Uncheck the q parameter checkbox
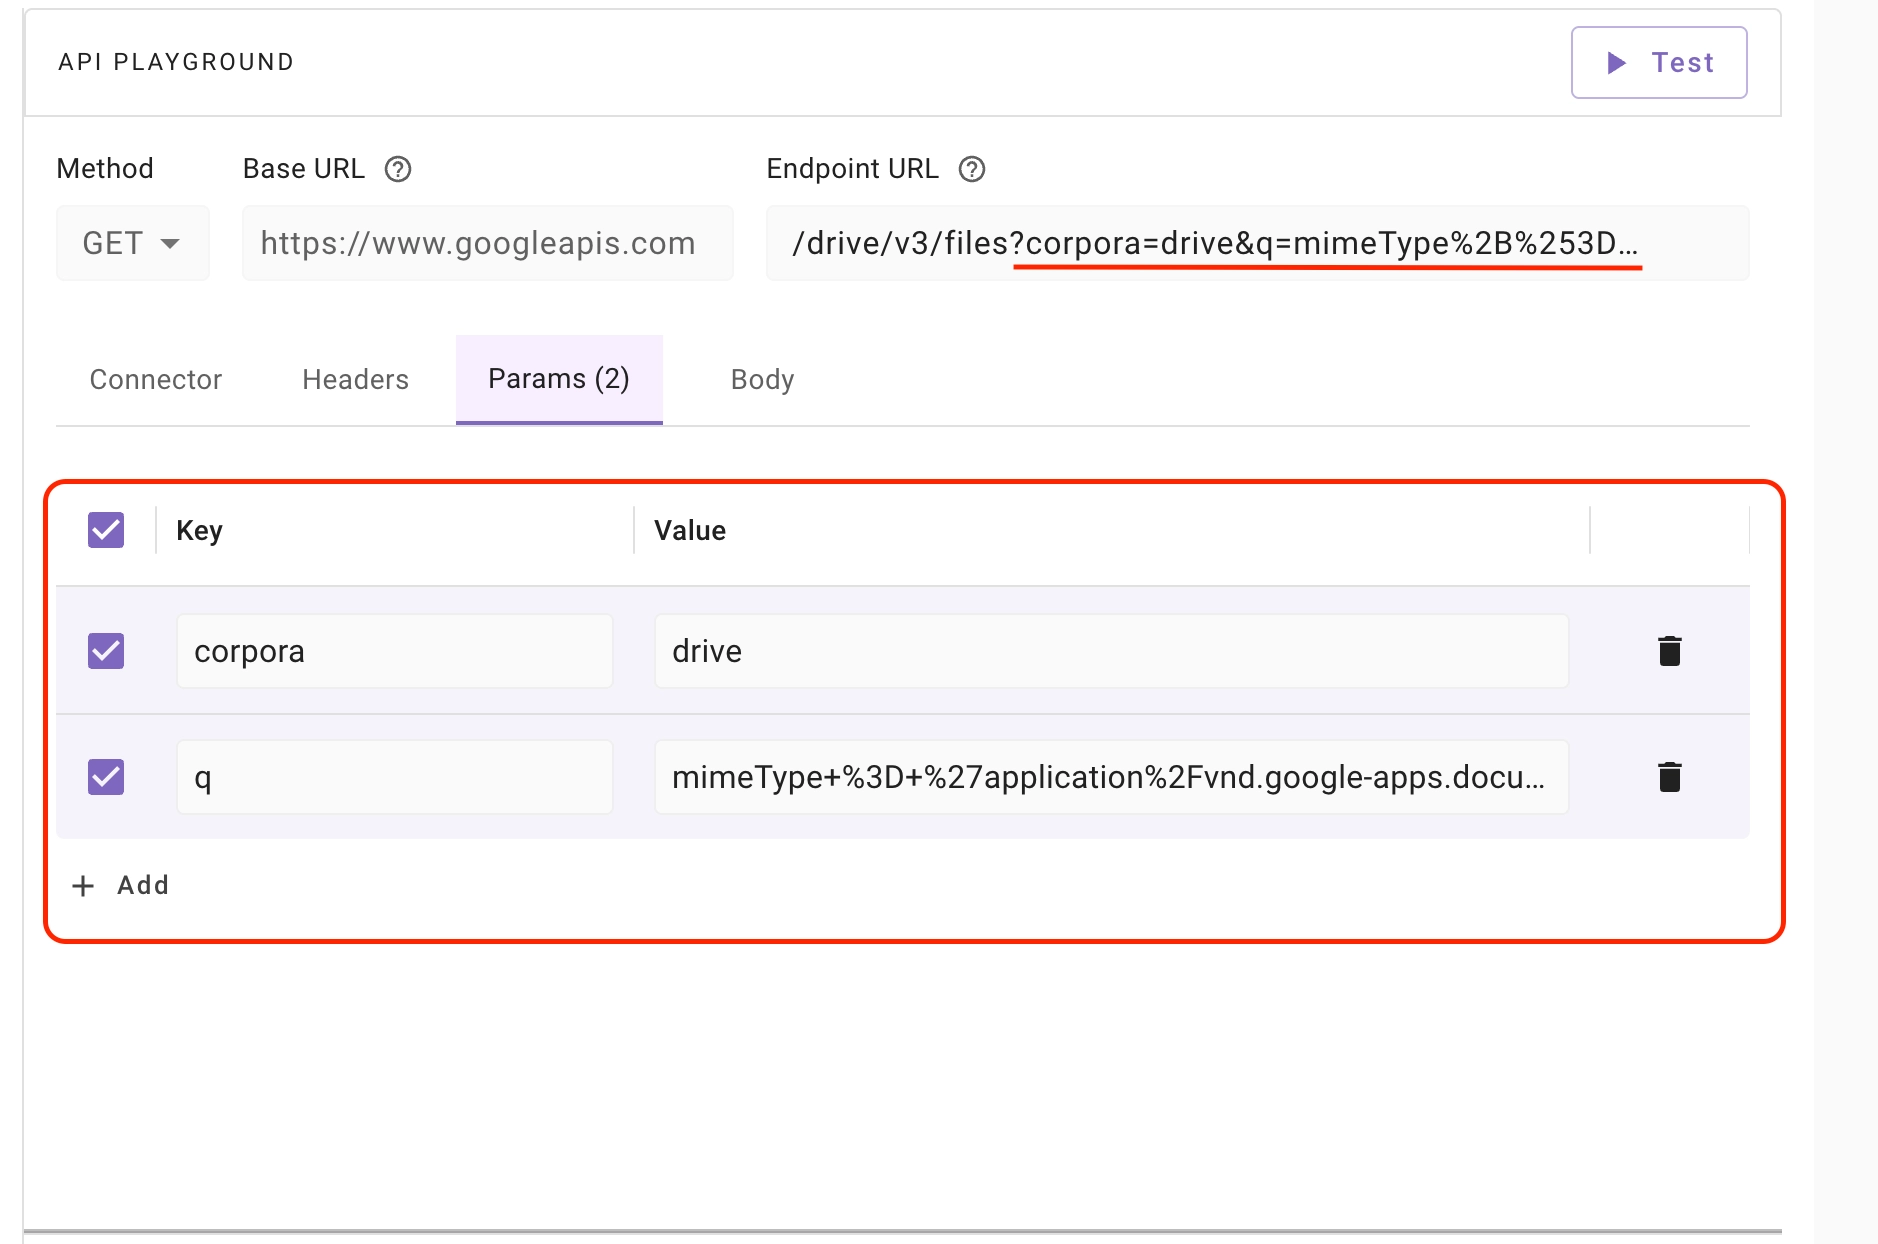Viewport: 1878px width, 1244px height. click(106, 777)
